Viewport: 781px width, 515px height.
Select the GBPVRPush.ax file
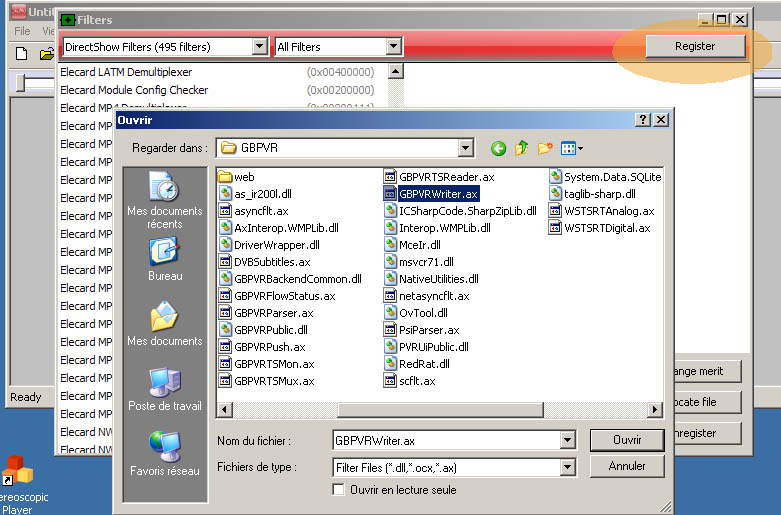pyautogui.click(x=263, y=347)
